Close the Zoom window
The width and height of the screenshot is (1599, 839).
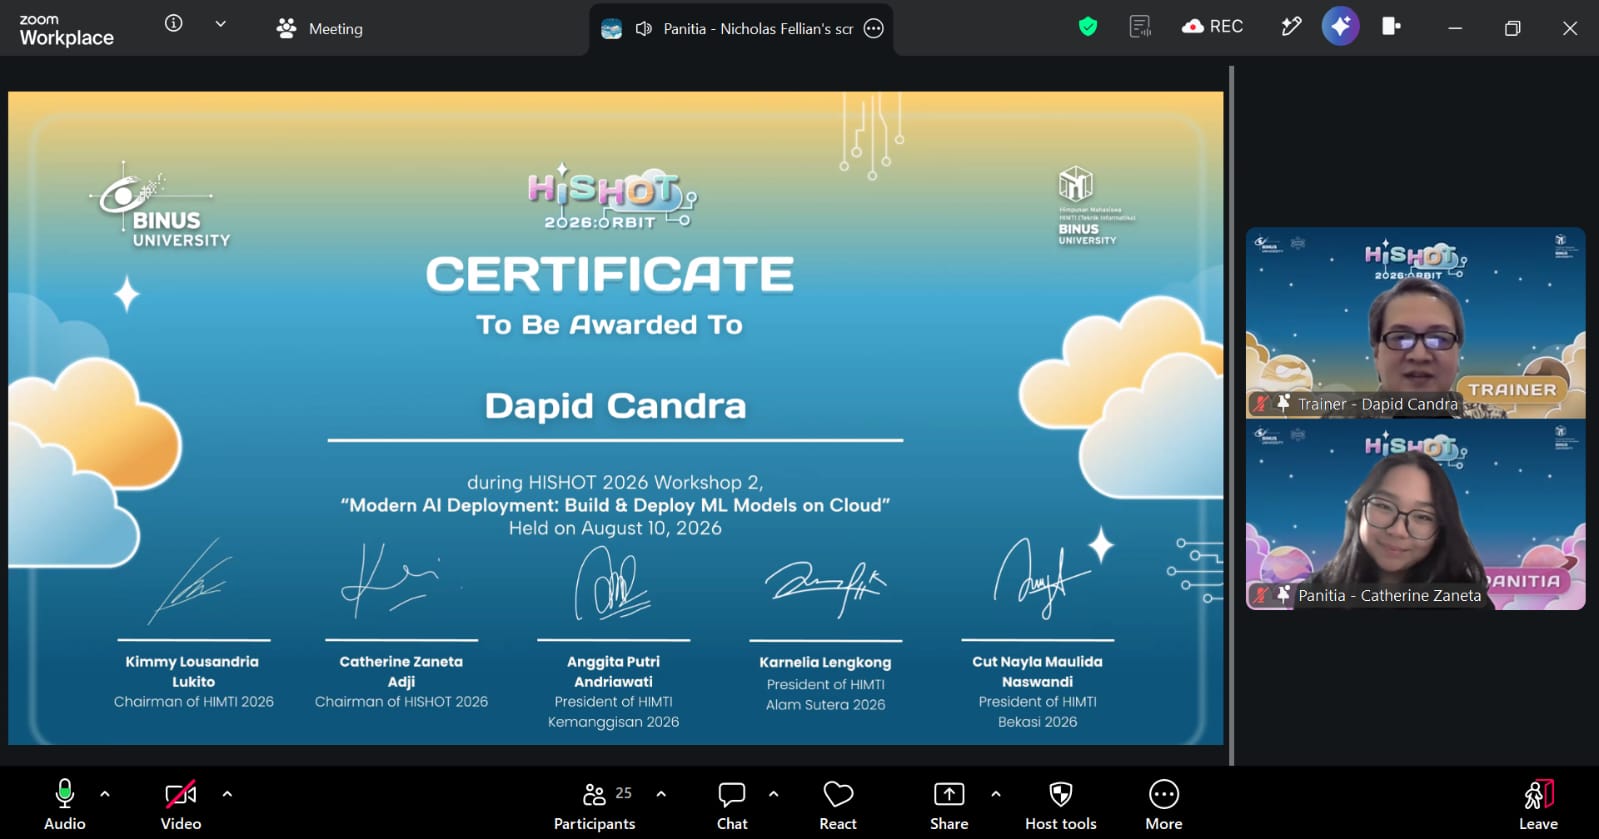click(1570, 28)
